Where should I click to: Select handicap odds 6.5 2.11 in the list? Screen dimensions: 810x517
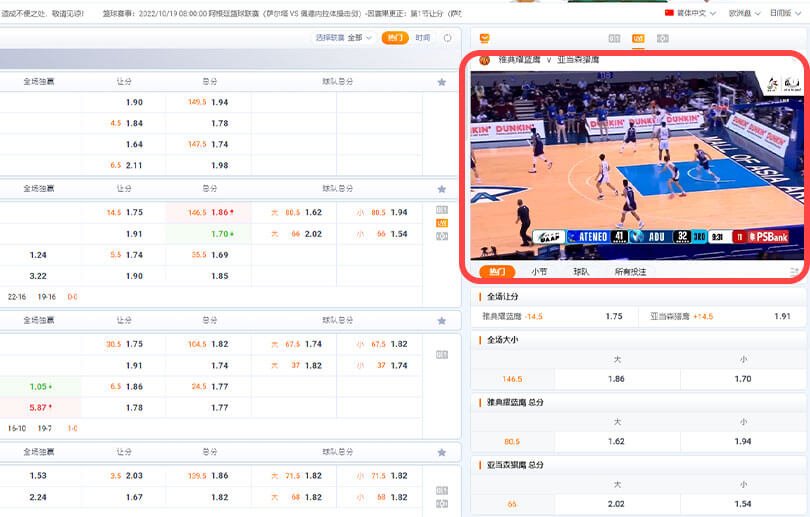[x=123, y=165]
